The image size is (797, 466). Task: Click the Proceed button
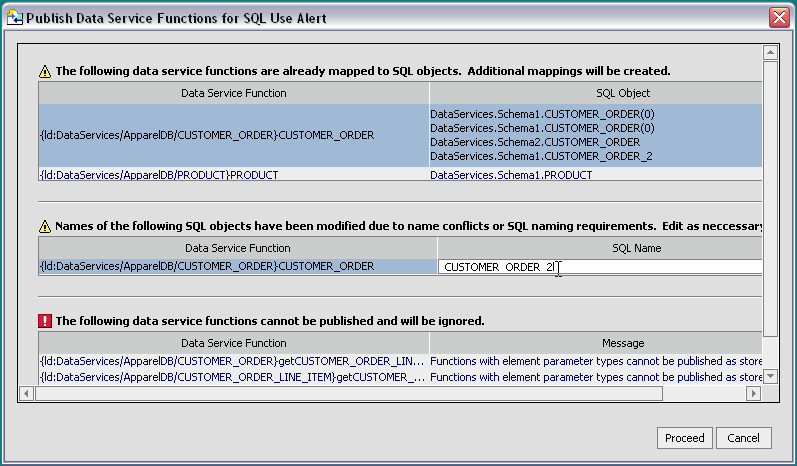[684, 438]
